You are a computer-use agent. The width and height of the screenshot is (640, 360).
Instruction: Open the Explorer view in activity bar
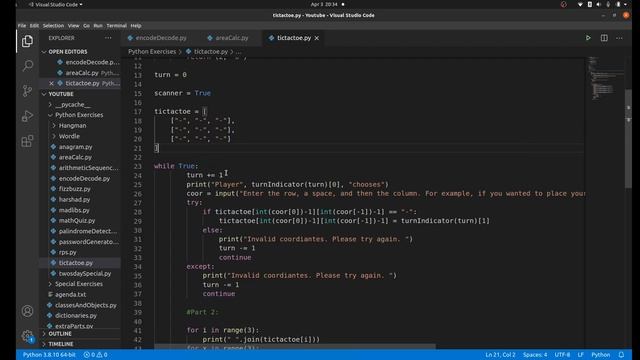pos(27,41)
